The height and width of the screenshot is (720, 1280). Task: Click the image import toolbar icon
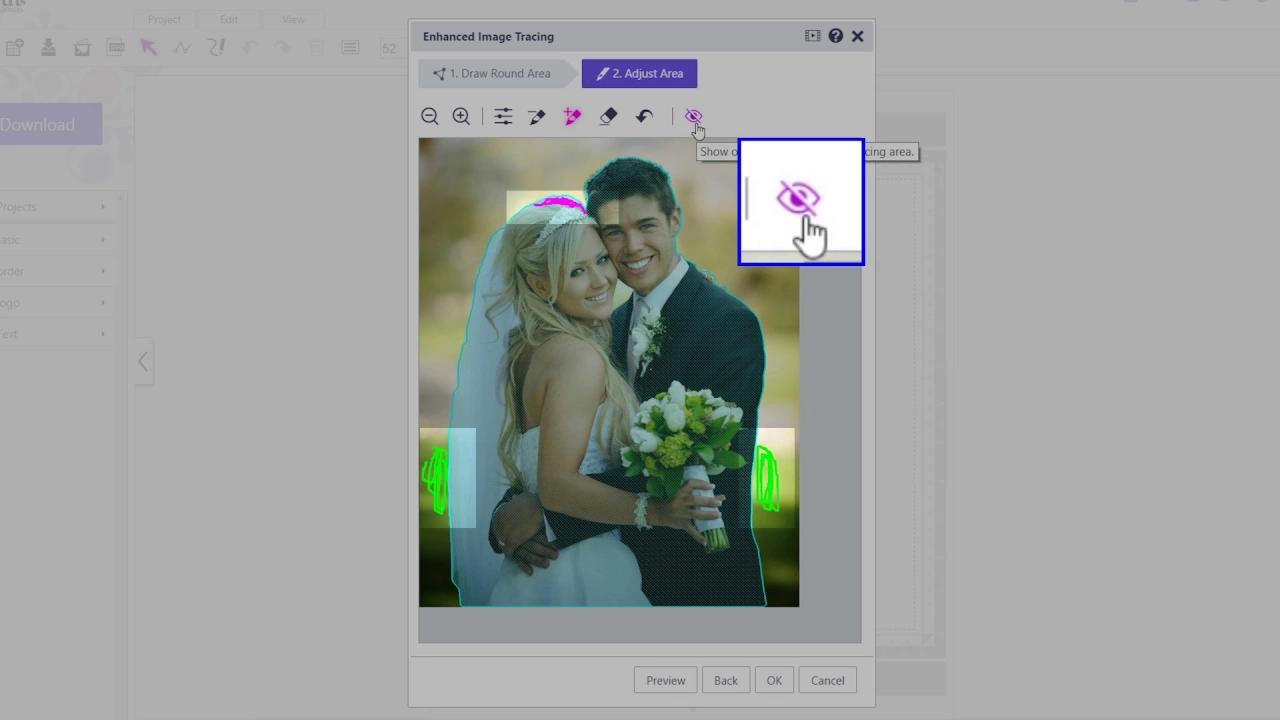tap(82, 47)
